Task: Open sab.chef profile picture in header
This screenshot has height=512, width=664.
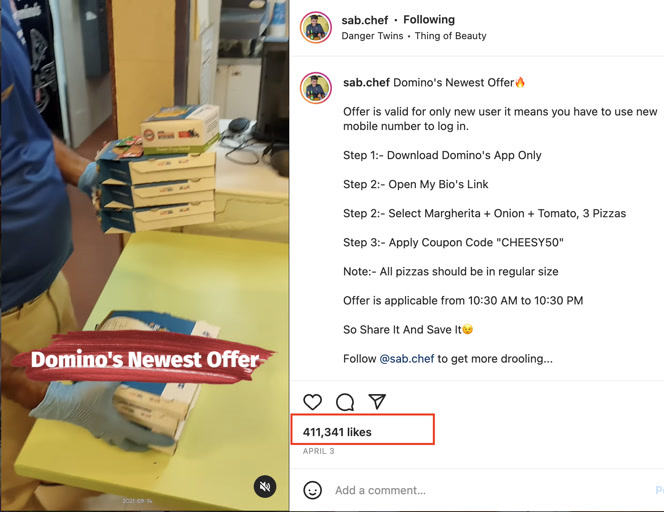Action: 315,28
